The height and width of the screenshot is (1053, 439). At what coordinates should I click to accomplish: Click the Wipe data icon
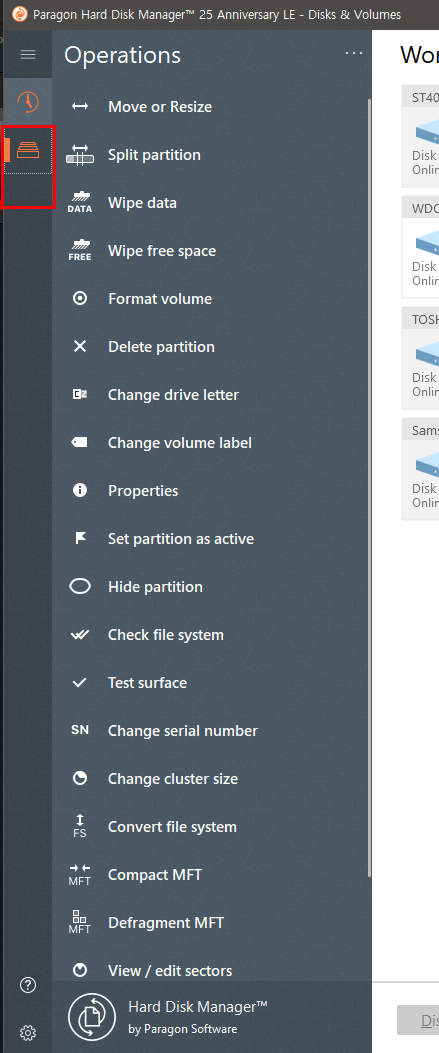(80, 202)
